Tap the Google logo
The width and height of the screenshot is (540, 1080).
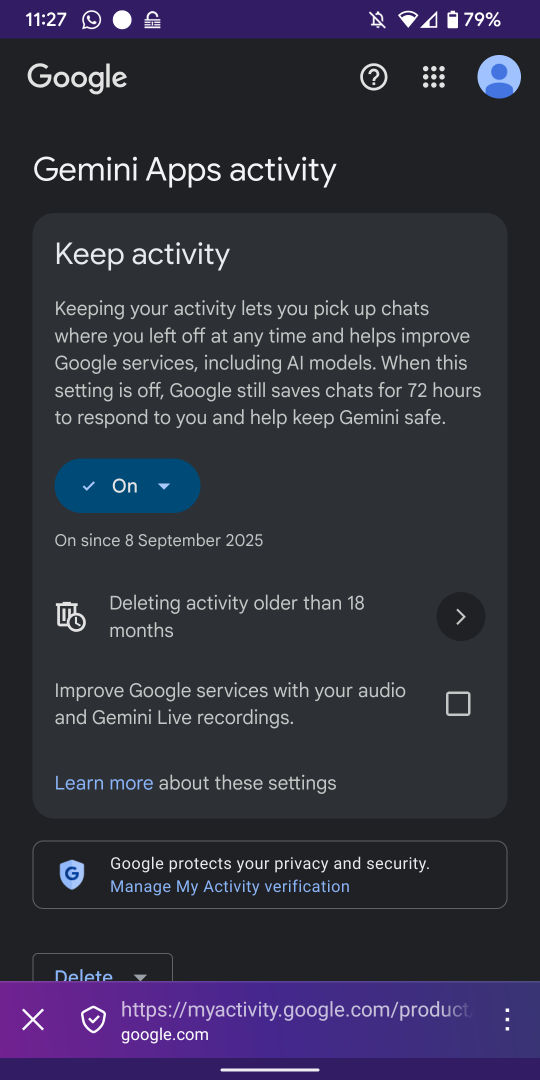pyautogui.click(x=77, y=78)
